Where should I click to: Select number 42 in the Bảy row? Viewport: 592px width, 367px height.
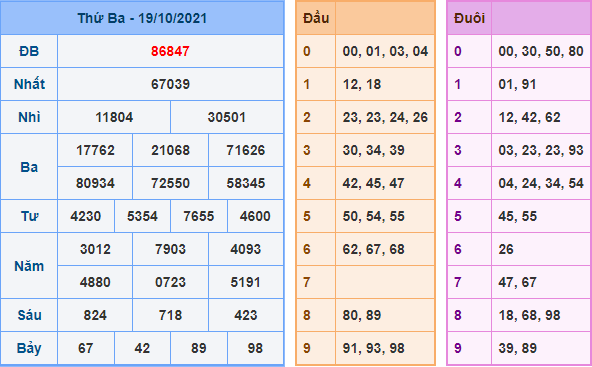[x=142, y=348]
